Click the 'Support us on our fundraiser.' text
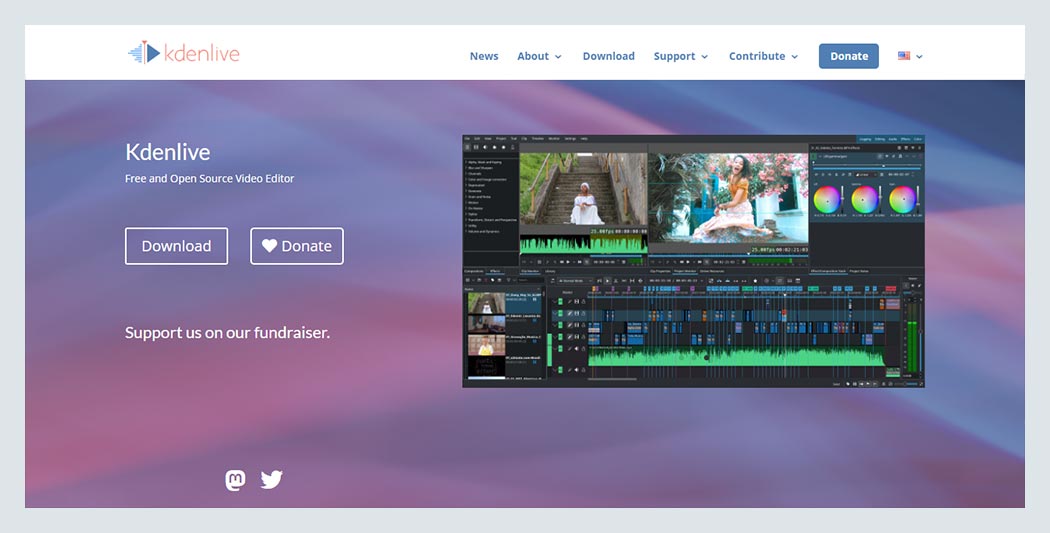This screenshot has width=1050, height=533. (227, 333)
